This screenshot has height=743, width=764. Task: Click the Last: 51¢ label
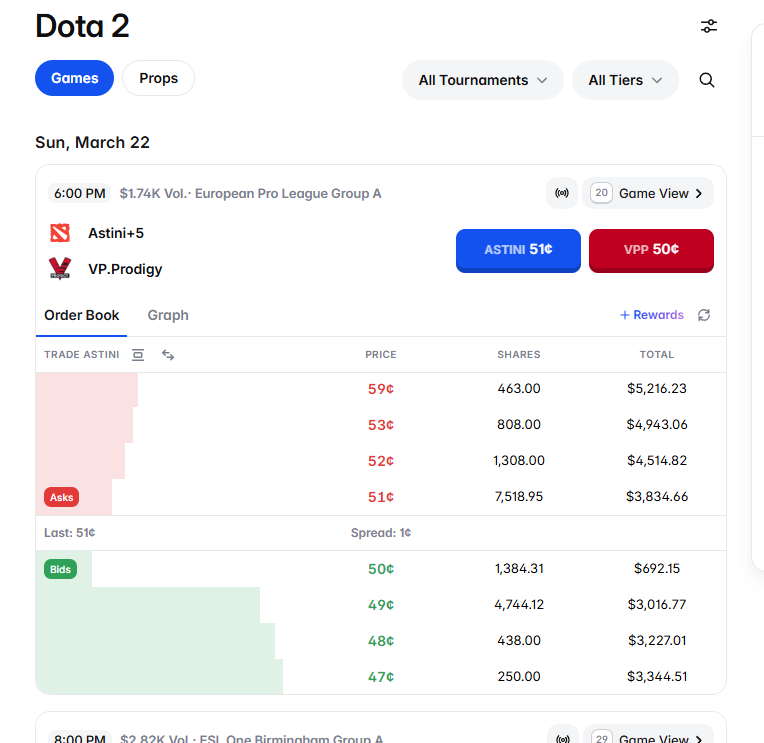(x=70, y=533)
